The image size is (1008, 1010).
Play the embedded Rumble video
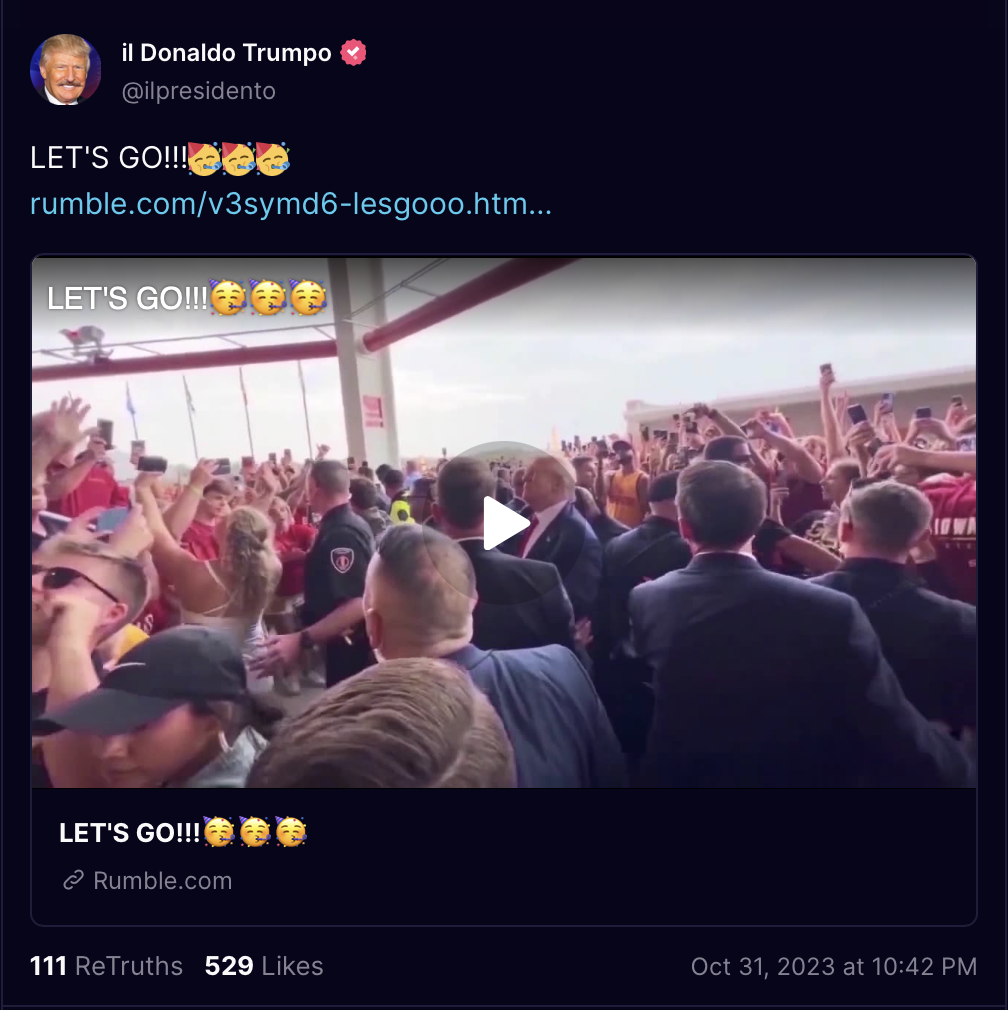coord(504,523)
